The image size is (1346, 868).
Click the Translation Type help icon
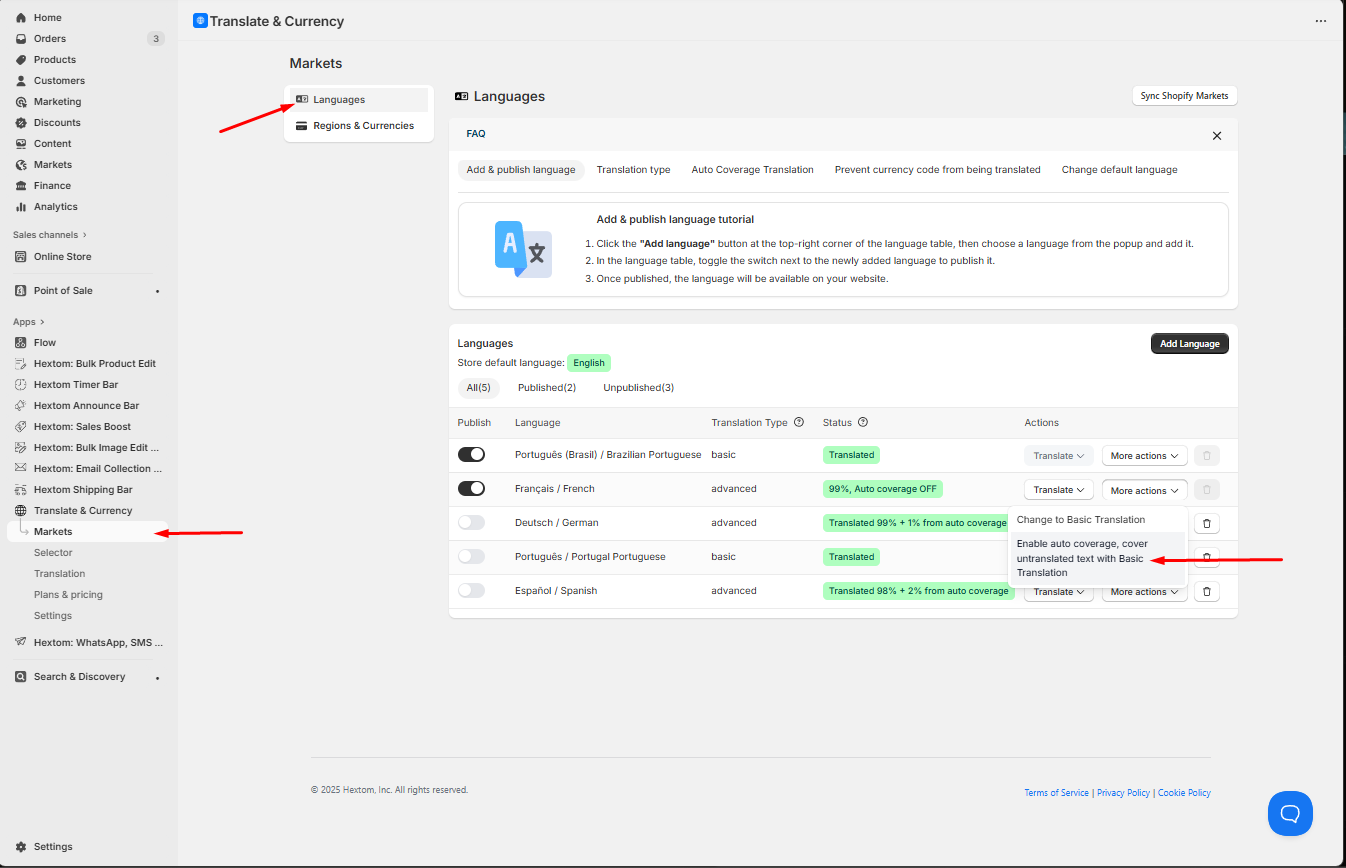pos(799,423)
